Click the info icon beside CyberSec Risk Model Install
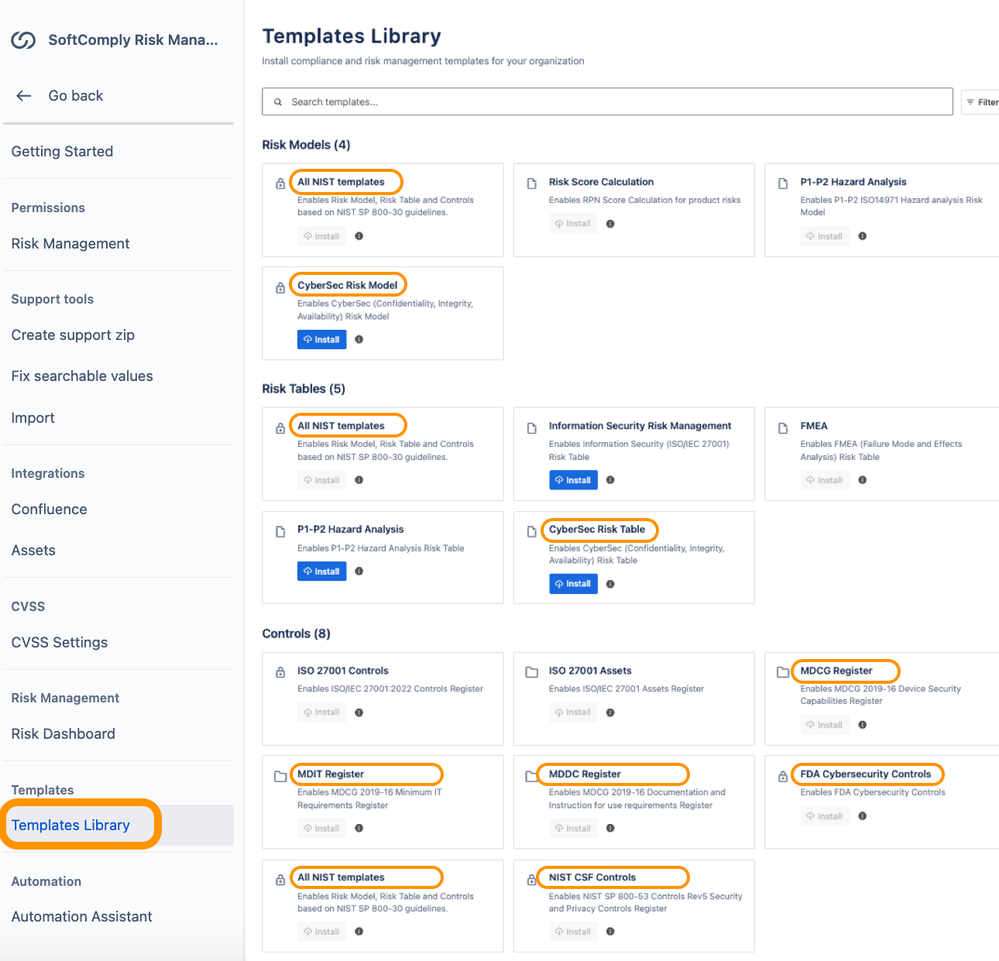Image resolution: width=999 pixels, height=961 pixels. (358, 339)
